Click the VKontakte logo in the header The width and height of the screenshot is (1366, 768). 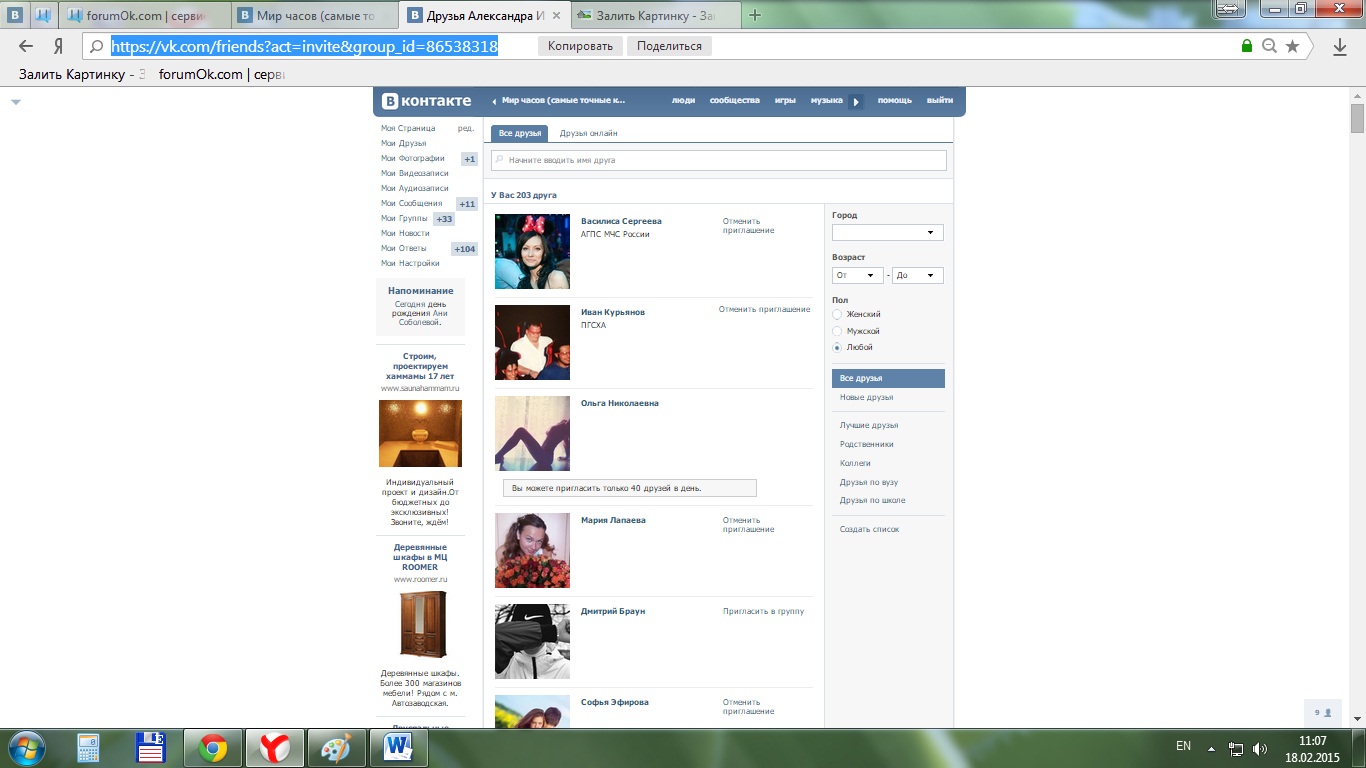(426, 101)
